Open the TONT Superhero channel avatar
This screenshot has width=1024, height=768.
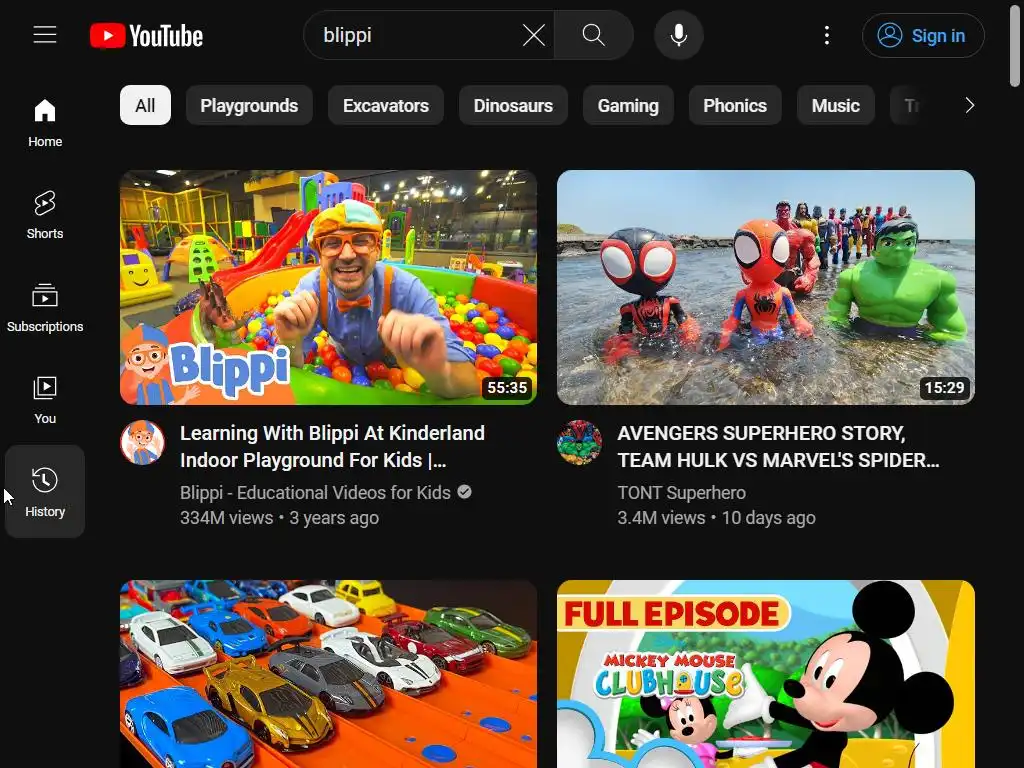coord(579,442)
